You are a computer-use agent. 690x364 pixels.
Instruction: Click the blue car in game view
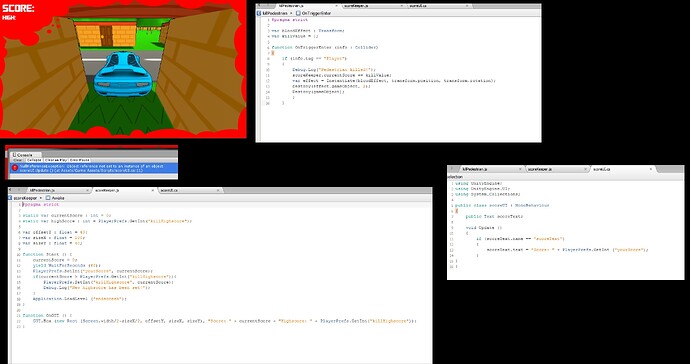(x=123, y=74)
